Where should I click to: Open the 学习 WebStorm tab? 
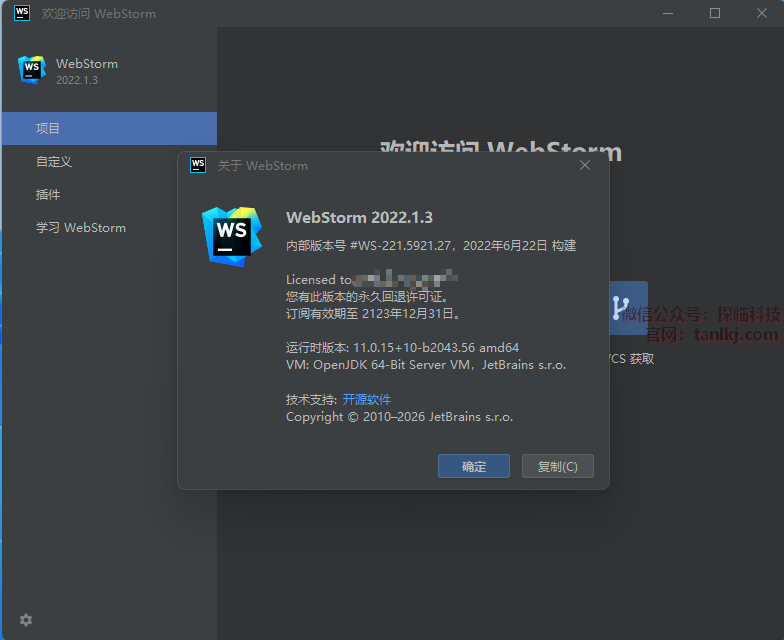pyautogui.click(x=110, y=228)
